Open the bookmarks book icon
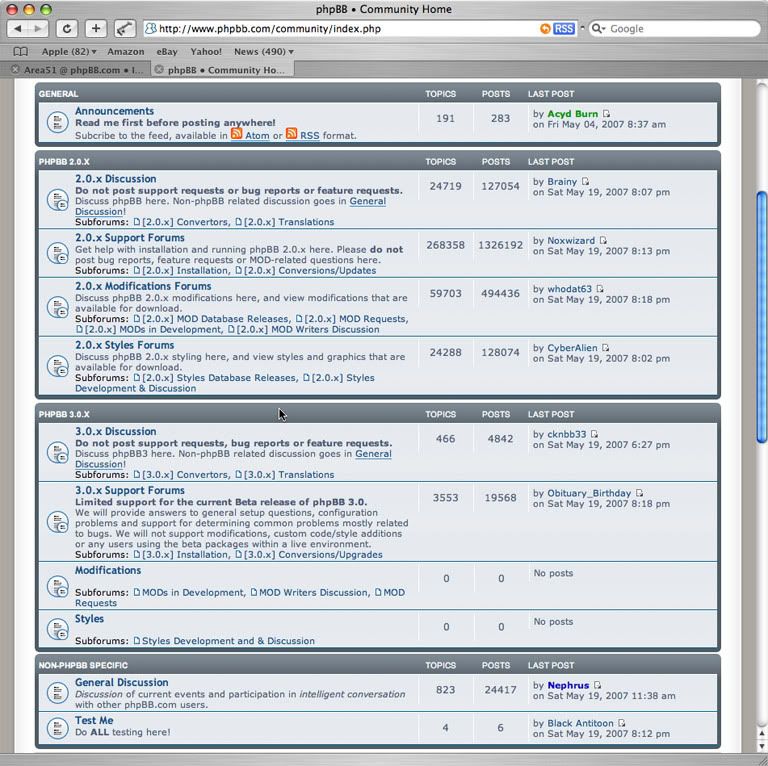Viewport: 768px width, 766px height. point(21,51)
